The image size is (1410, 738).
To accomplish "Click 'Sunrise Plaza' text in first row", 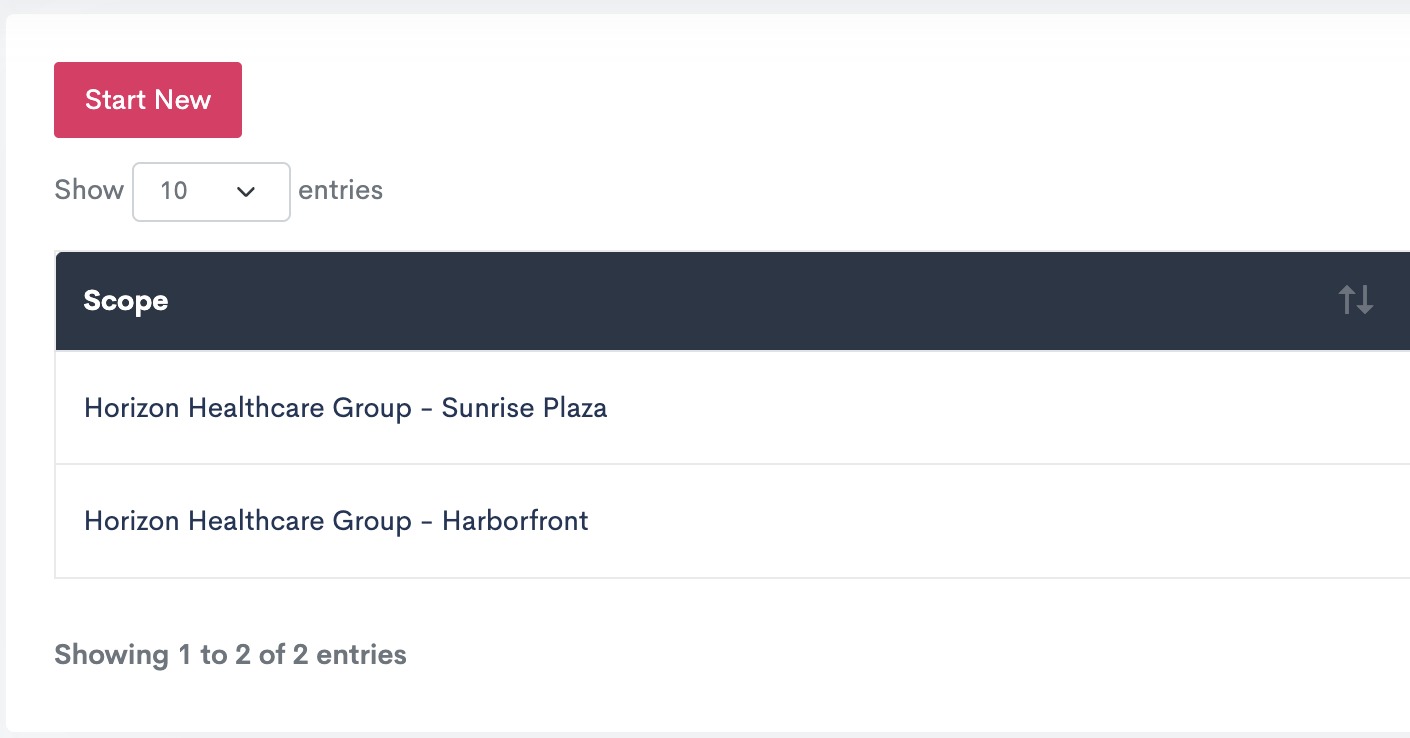I will point(524,408).
